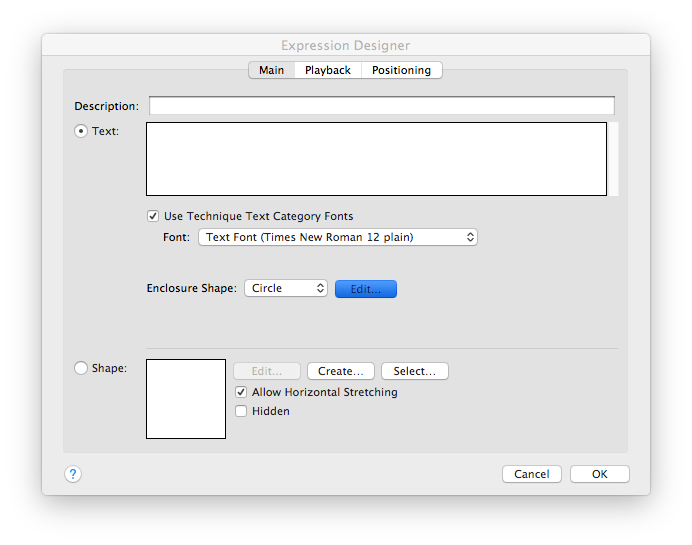Enable the Hidden checkbox
The height and width of the screenshot is (545, 692).
coord(241,411)
